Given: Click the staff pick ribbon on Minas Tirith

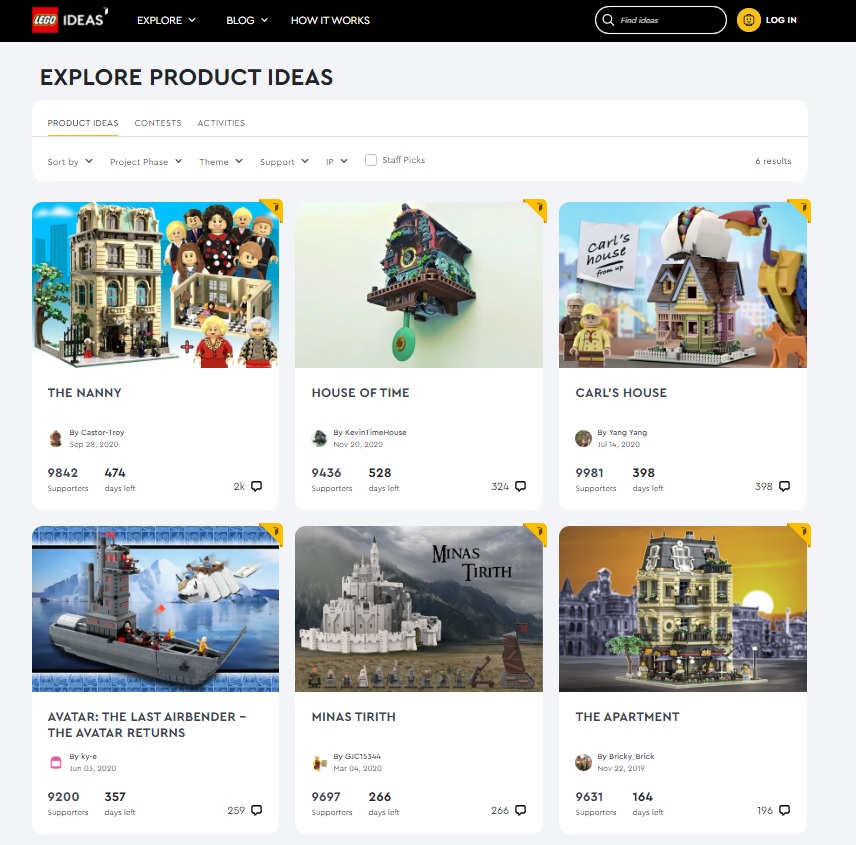Looking at the screenshot, I should [x=536, y=533].
